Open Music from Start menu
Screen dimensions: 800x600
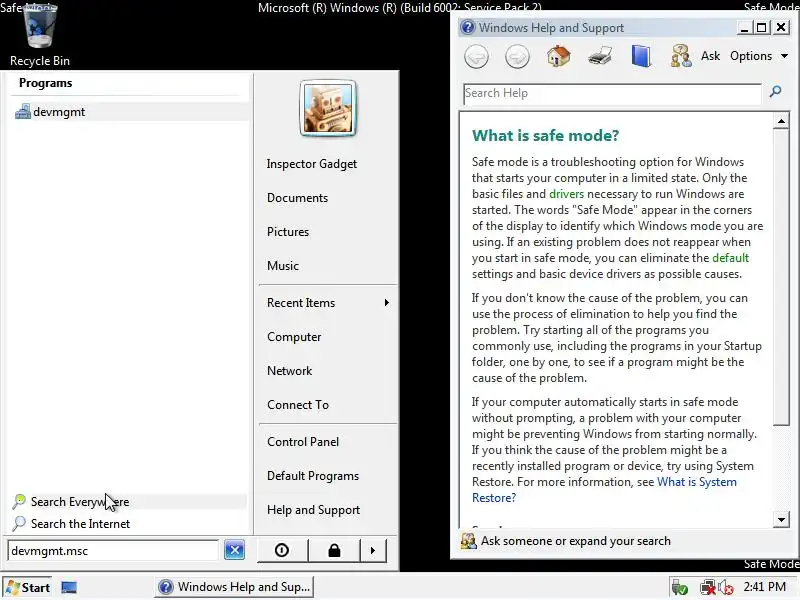click(283, 266)
